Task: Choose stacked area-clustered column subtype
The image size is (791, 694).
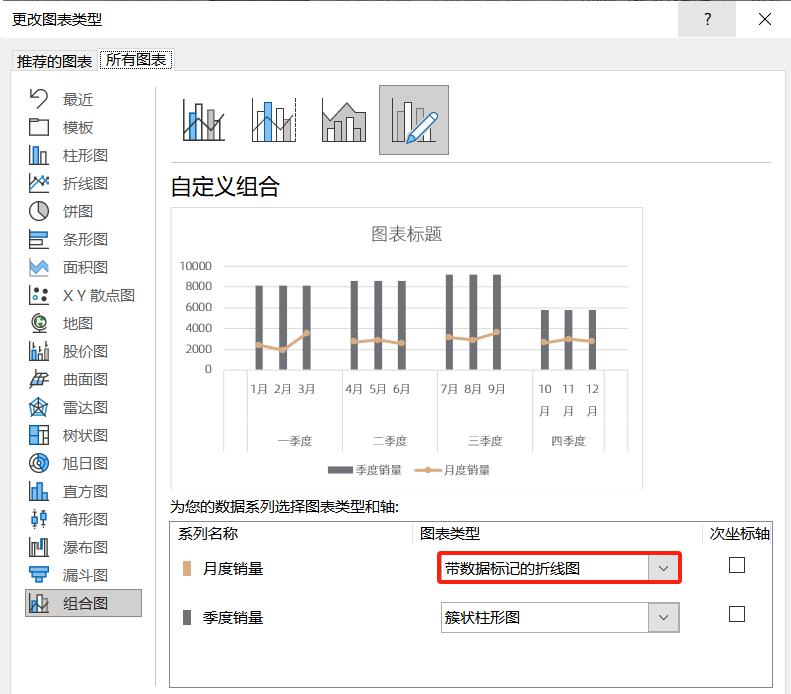Action: (x=344, y=120)
